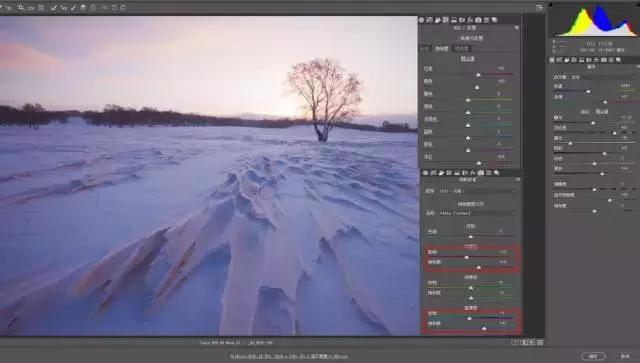Image resolution: width=640 pixels, height=363 pixels.
Task: Open the Adobe Standard camera profile dropdown
Action: point(476,213)
